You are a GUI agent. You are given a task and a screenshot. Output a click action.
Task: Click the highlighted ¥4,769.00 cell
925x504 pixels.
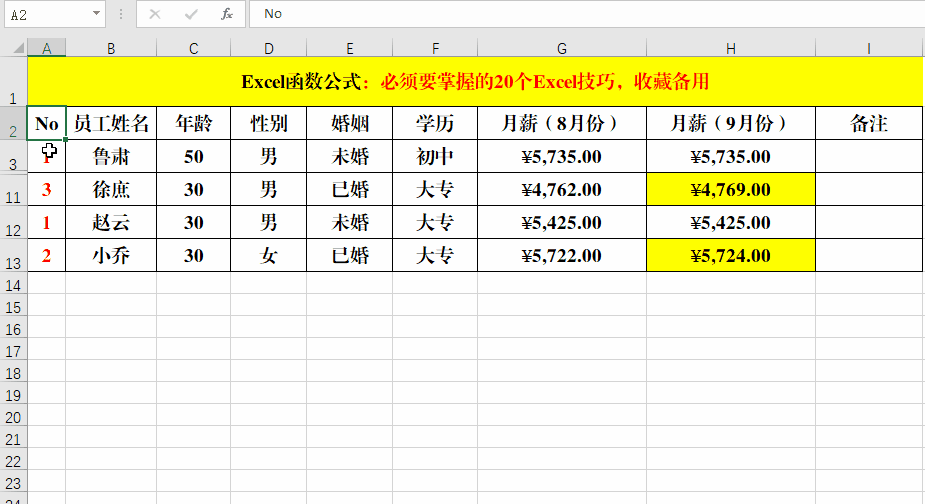[x=731, y=189]
